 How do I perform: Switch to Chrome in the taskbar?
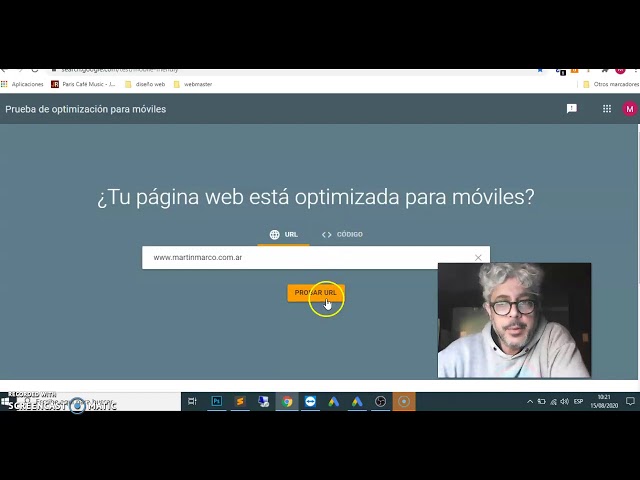[x=287, y=402]
